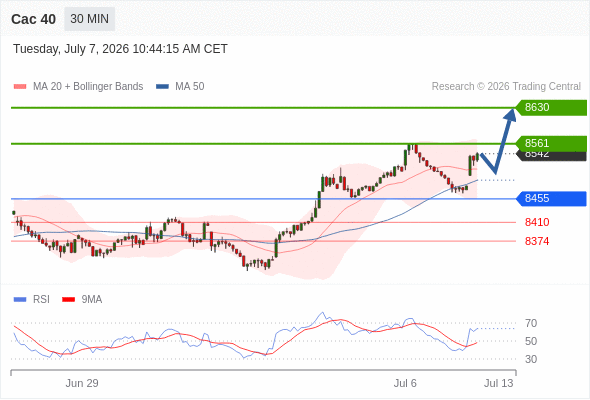Click the 8542 current price tag
This screenshot has height=400, width=590.
552,156
